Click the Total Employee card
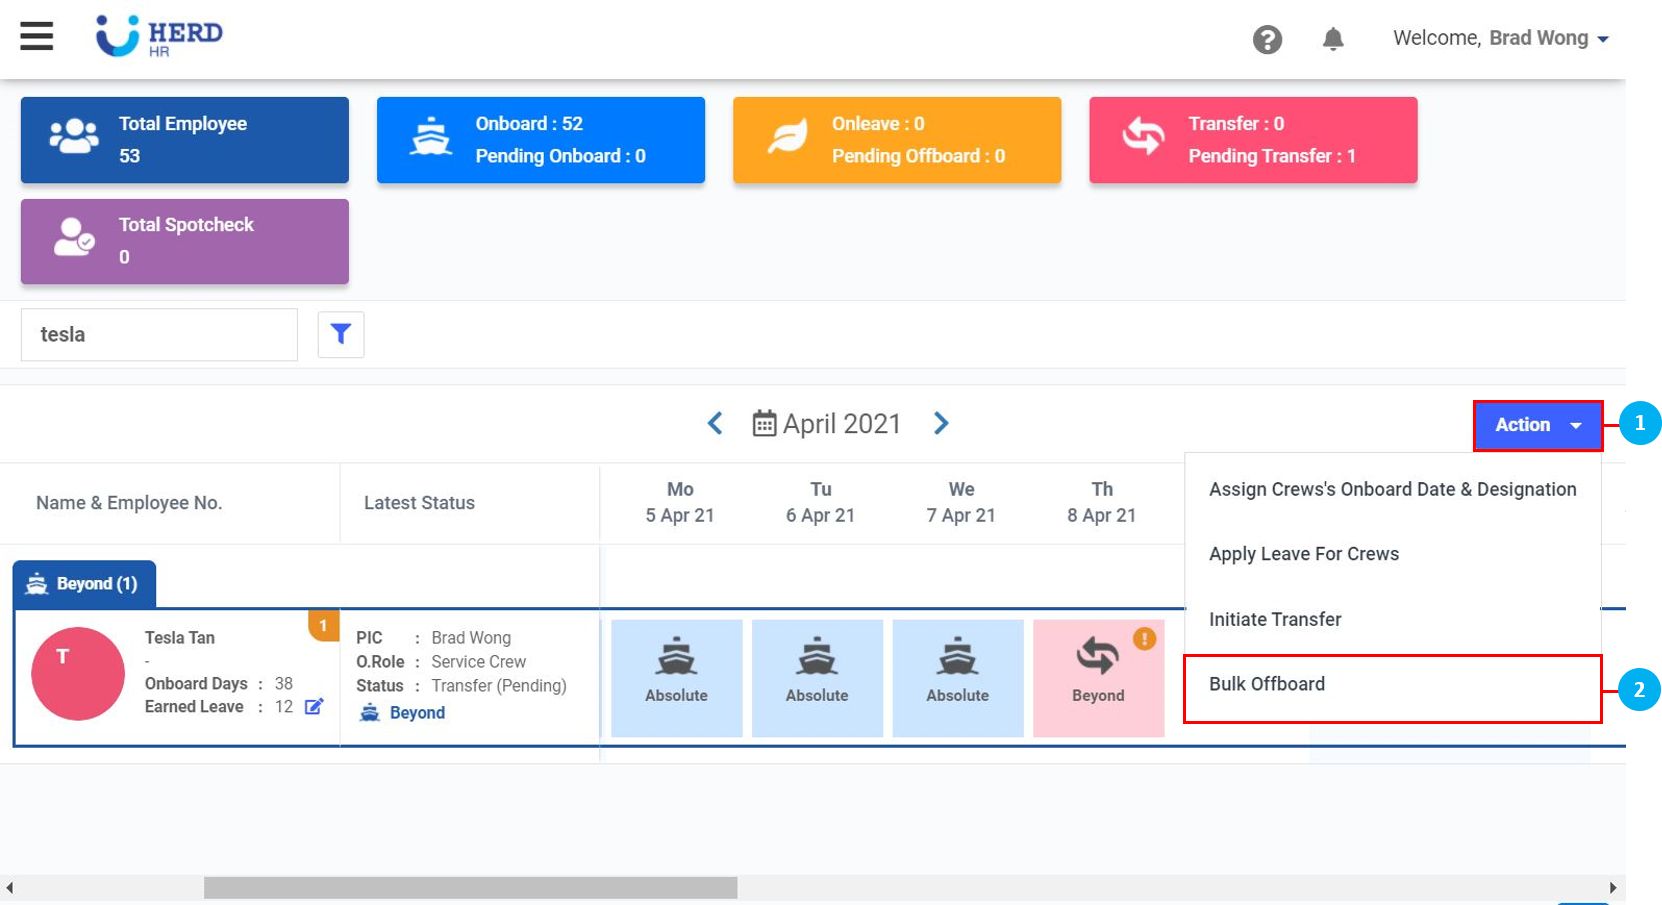The image size is (1662, 905). (185, 140)
